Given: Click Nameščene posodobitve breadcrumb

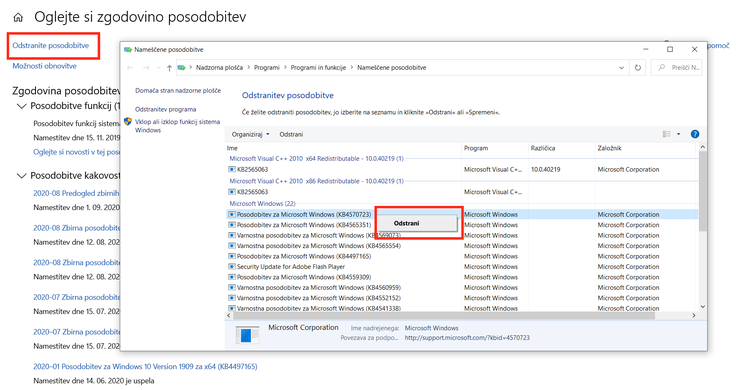Looking at the screenshot, I should (391, 68).
